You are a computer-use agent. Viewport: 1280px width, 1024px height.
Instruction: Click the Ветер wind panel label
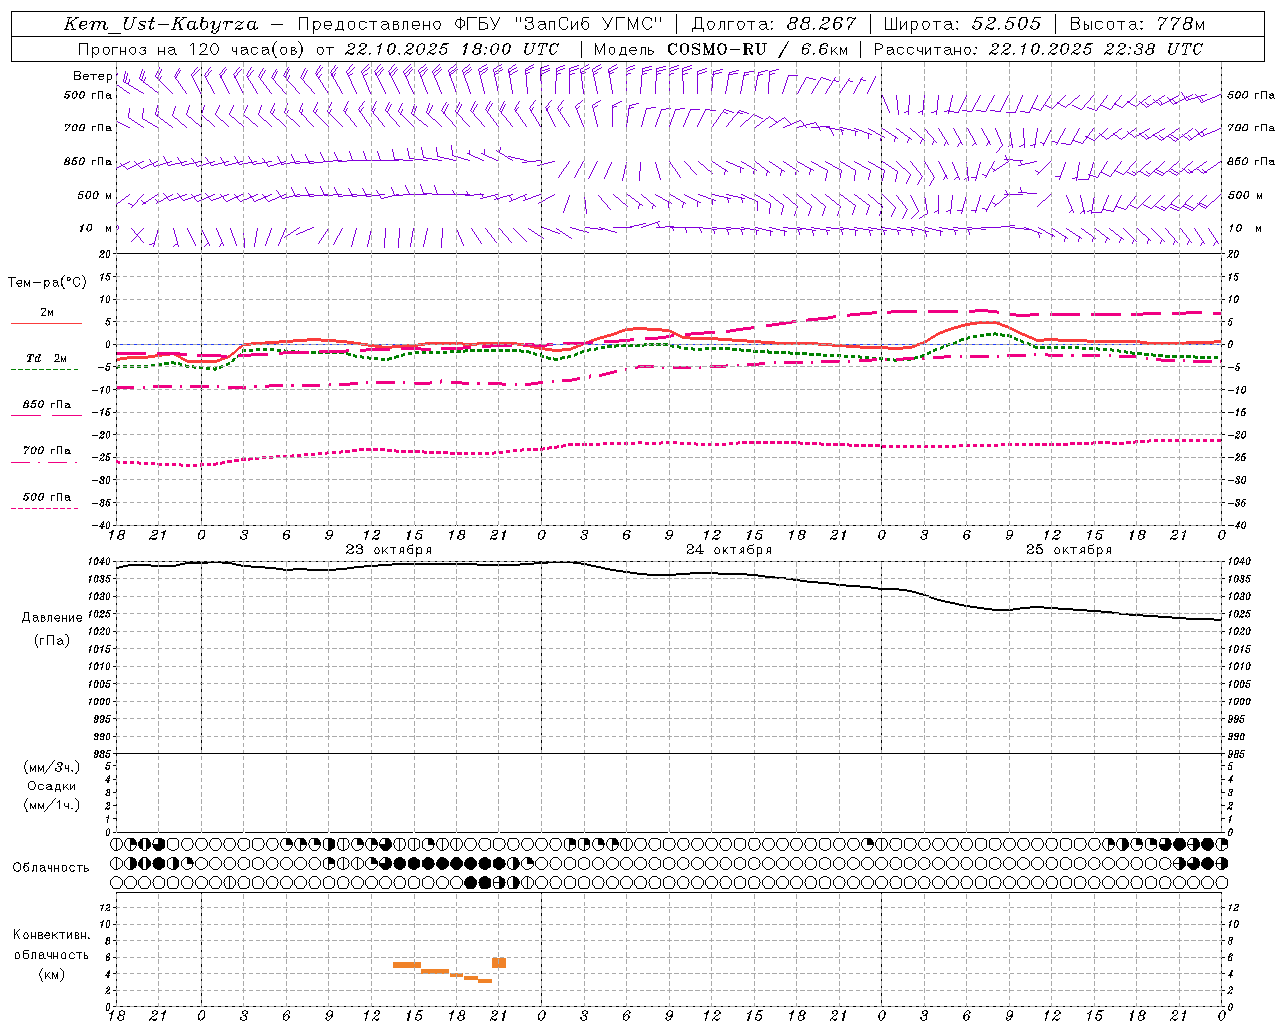click(x=92, y=76)
